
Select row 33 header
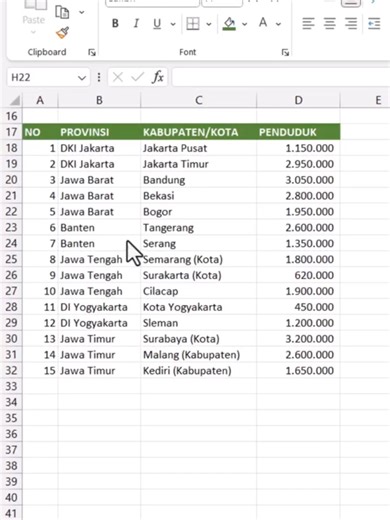pyautogui.click(x=11, y=386)
